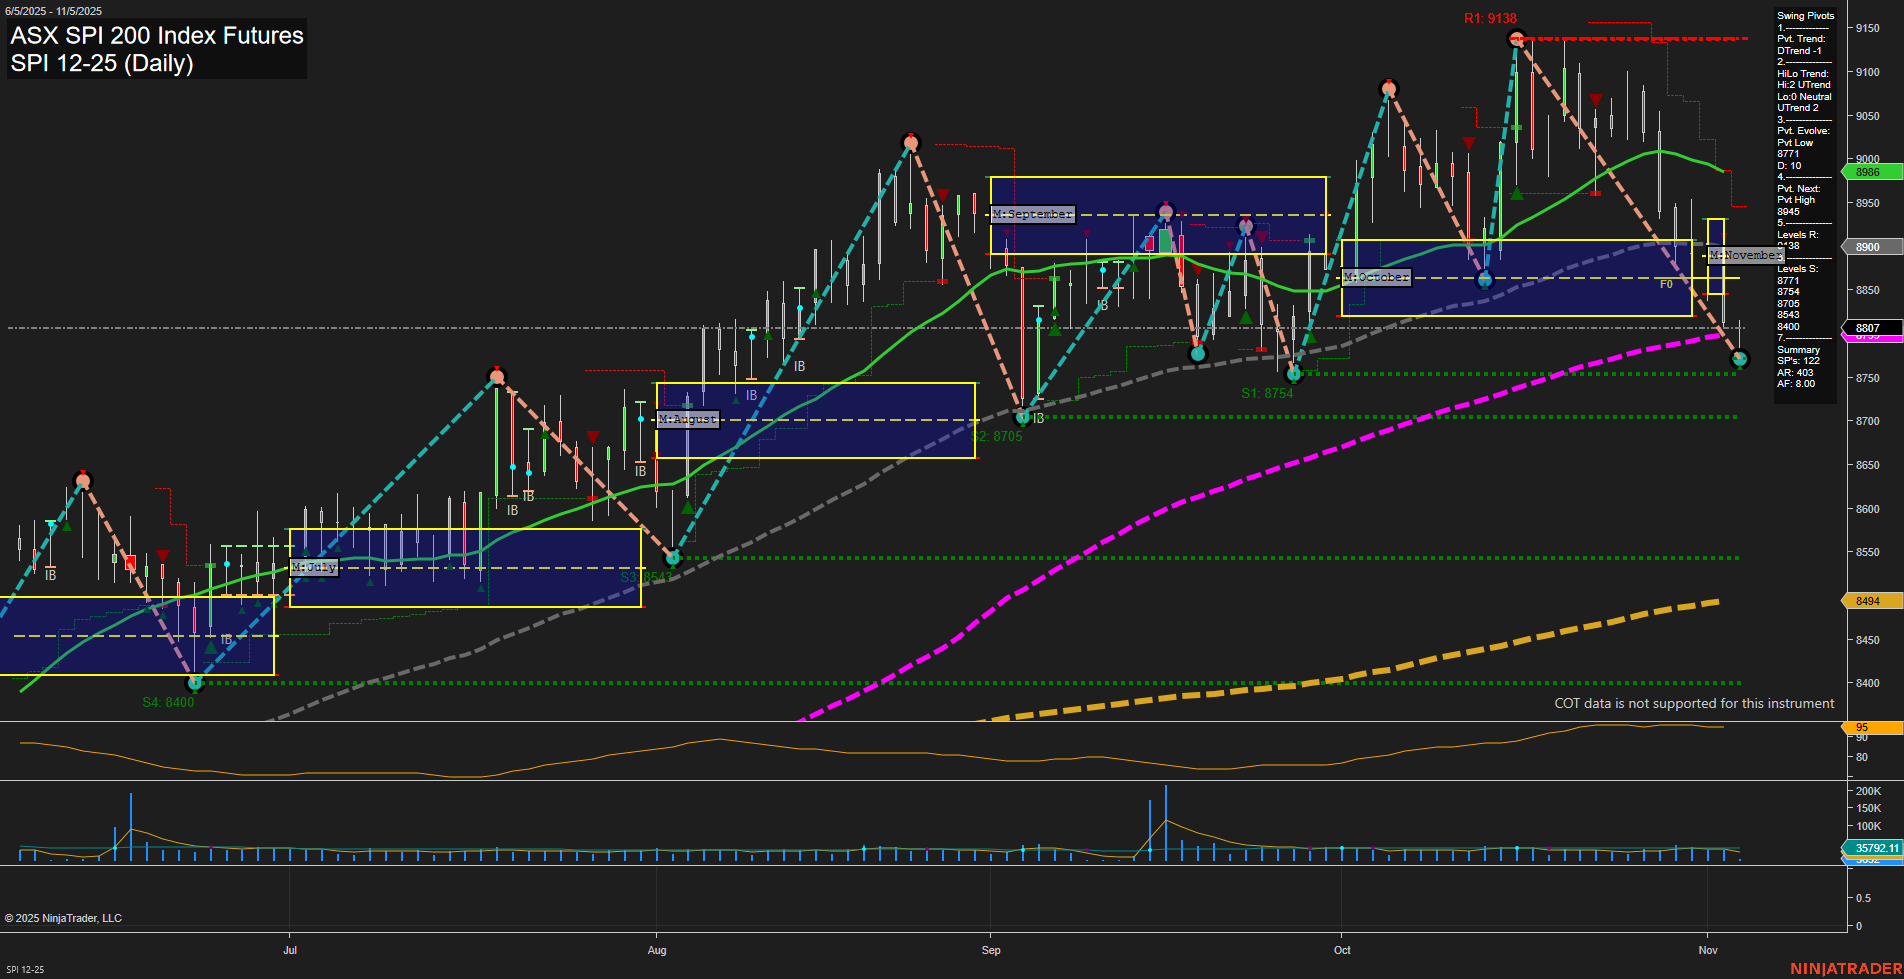Click the M:November label near the price axis
This screenshot has height=979, width=1904.
tap(1745, 256)
